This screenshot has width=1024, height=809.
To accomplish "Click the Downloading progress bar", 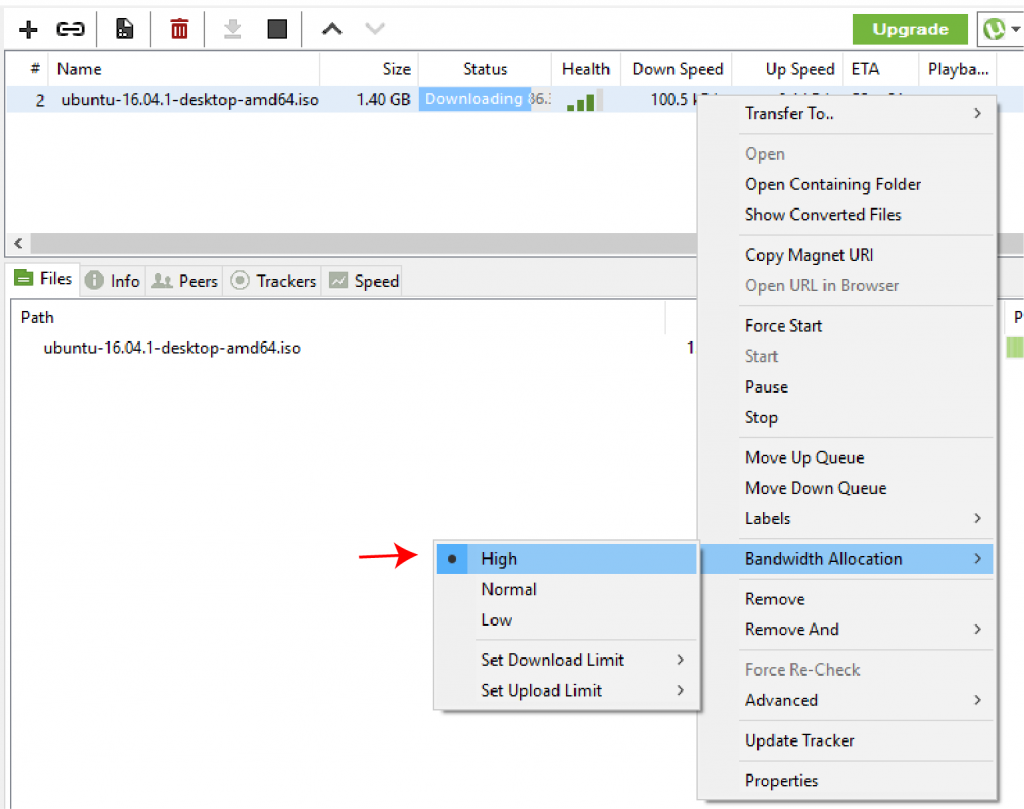I will pyautogui.click(x=485, y=99).
